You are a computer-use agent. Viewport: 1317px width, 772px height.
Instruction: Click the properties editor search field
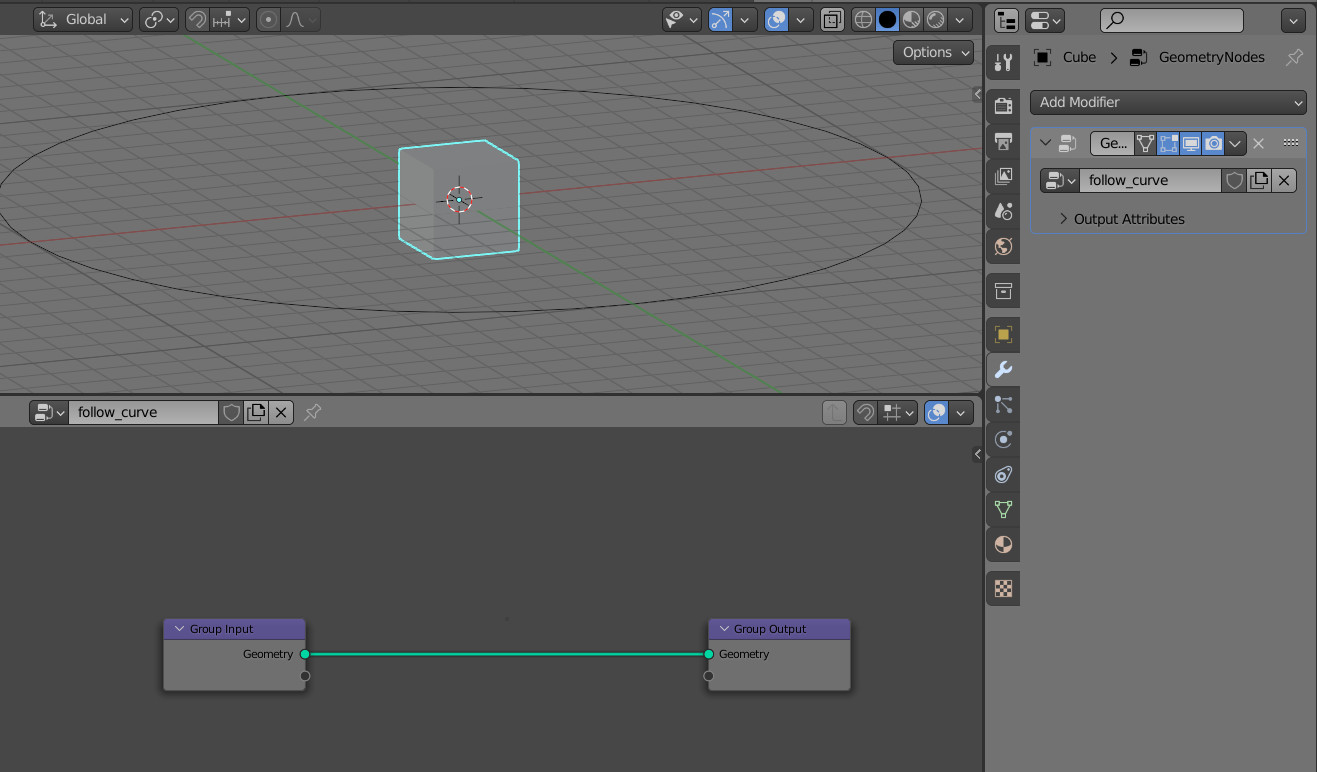coord(1170,20)
